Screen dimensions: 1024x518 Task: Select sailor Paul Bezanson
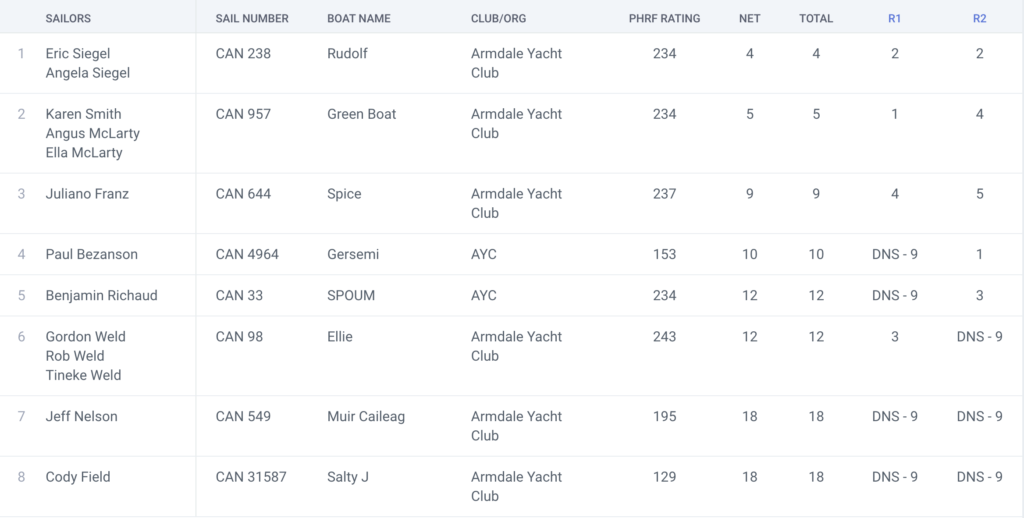click(92, 255)
